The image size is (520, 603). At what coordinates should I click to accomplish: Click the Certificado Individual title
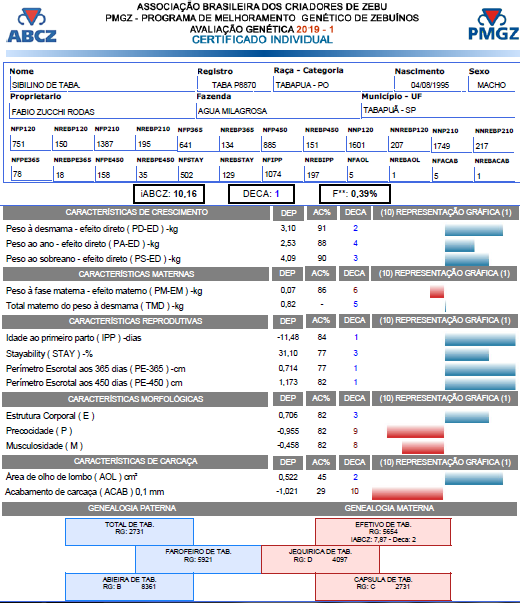pos(262,40)
